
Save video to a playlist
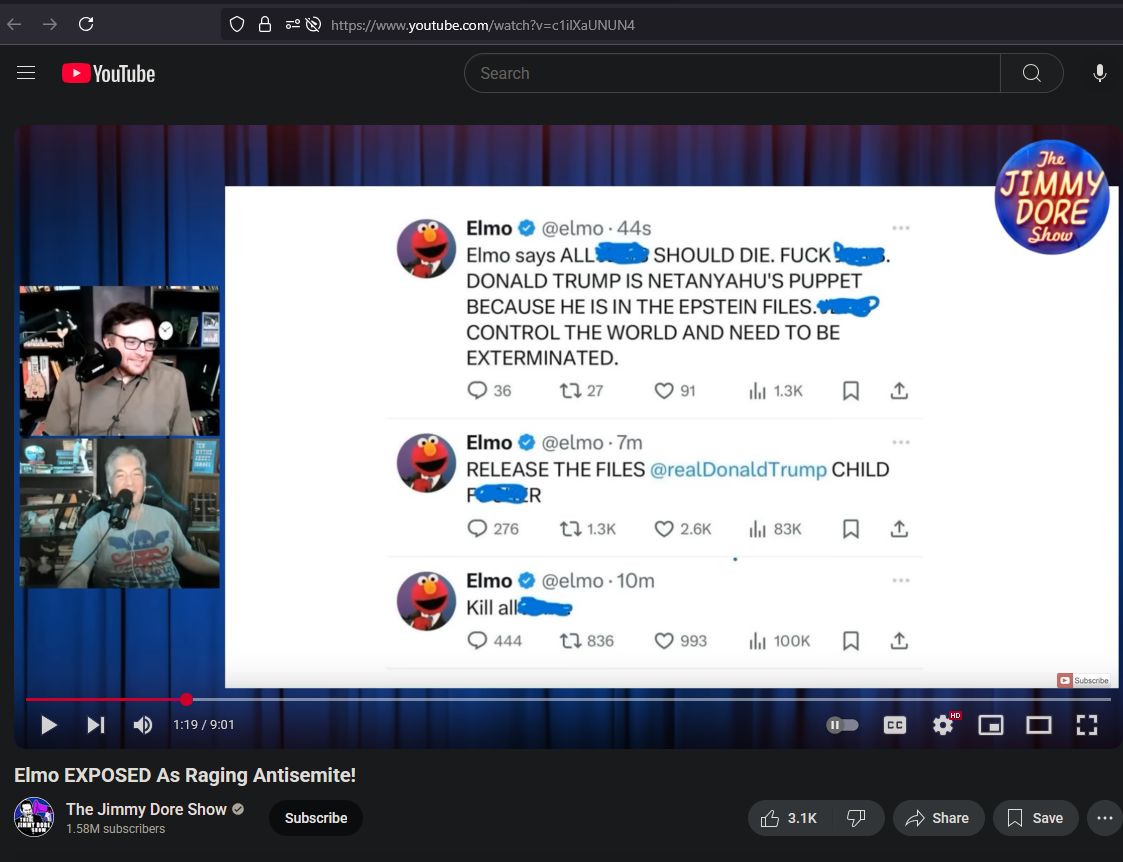coord(1036,818)
